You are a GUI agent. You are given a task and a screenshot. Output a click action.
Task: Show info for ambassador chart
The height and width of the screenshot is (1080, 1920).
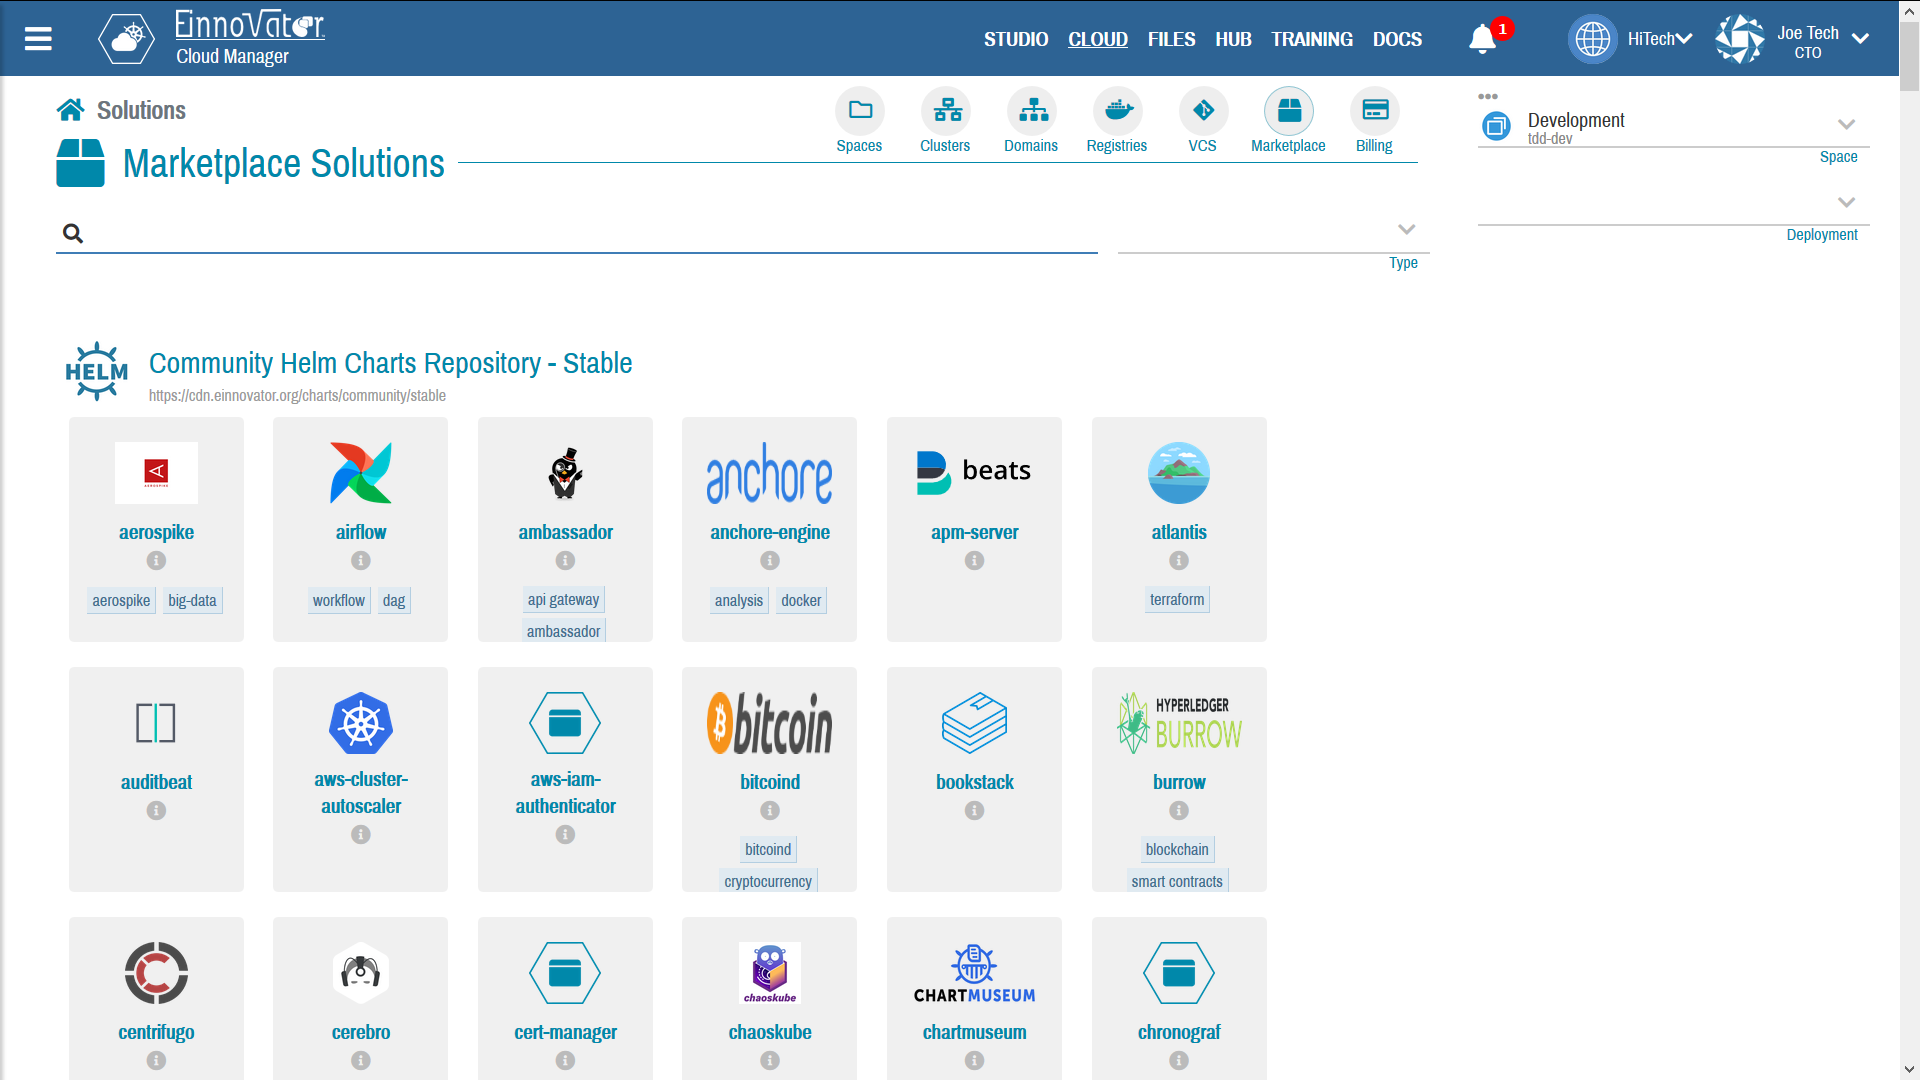(x=566, y=561)
